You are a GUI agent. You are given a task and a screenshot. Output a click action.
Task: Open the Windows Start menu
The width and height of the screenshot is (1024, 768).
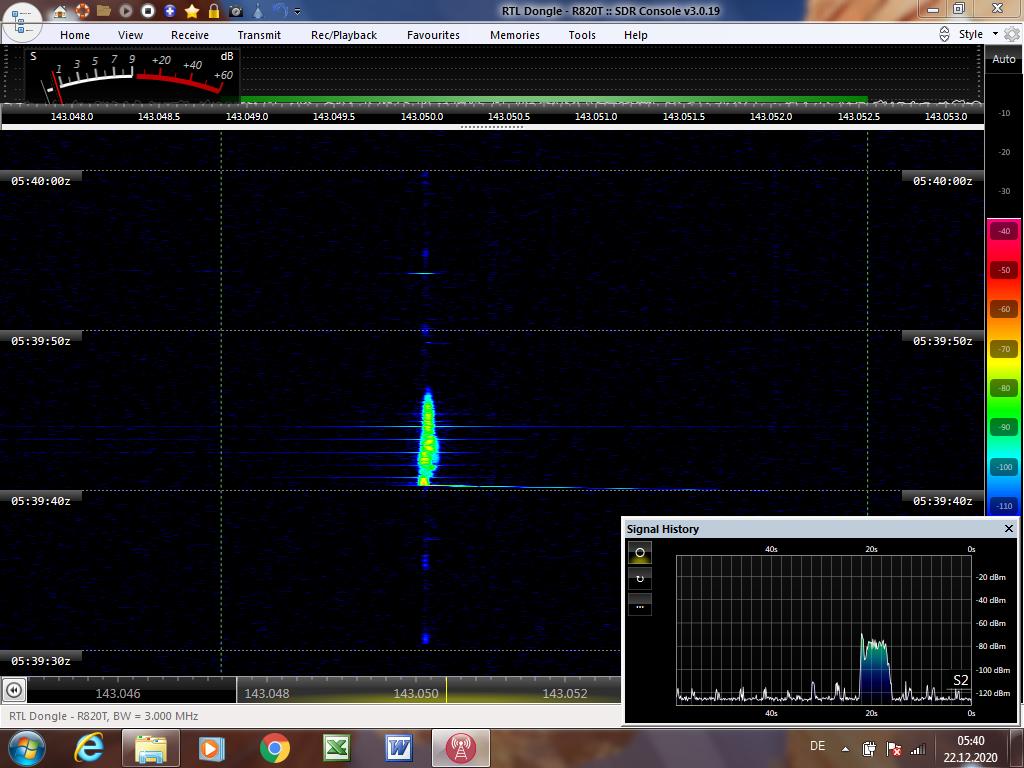click(x=26, y=748)
